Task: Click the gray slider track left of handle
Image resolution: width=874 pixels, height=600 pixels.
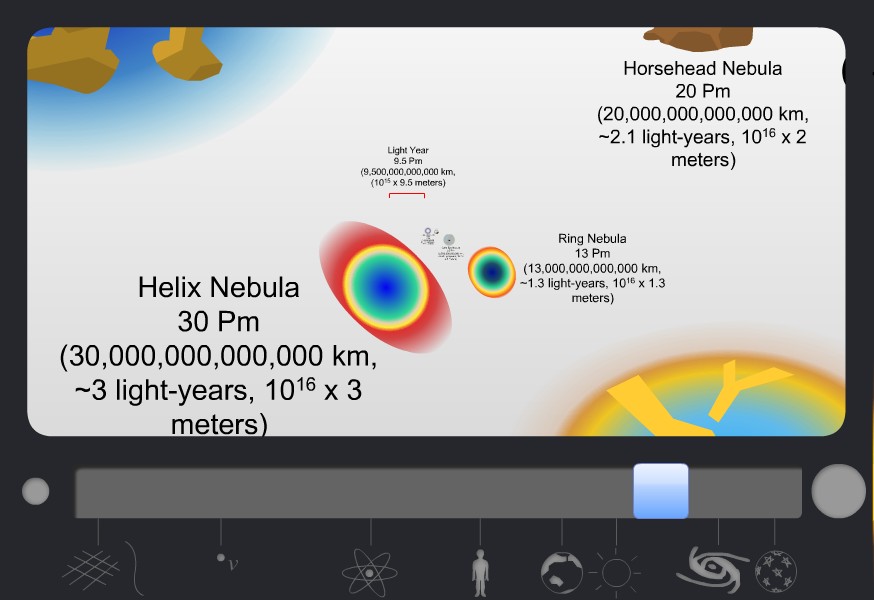Action: [355, 493]
